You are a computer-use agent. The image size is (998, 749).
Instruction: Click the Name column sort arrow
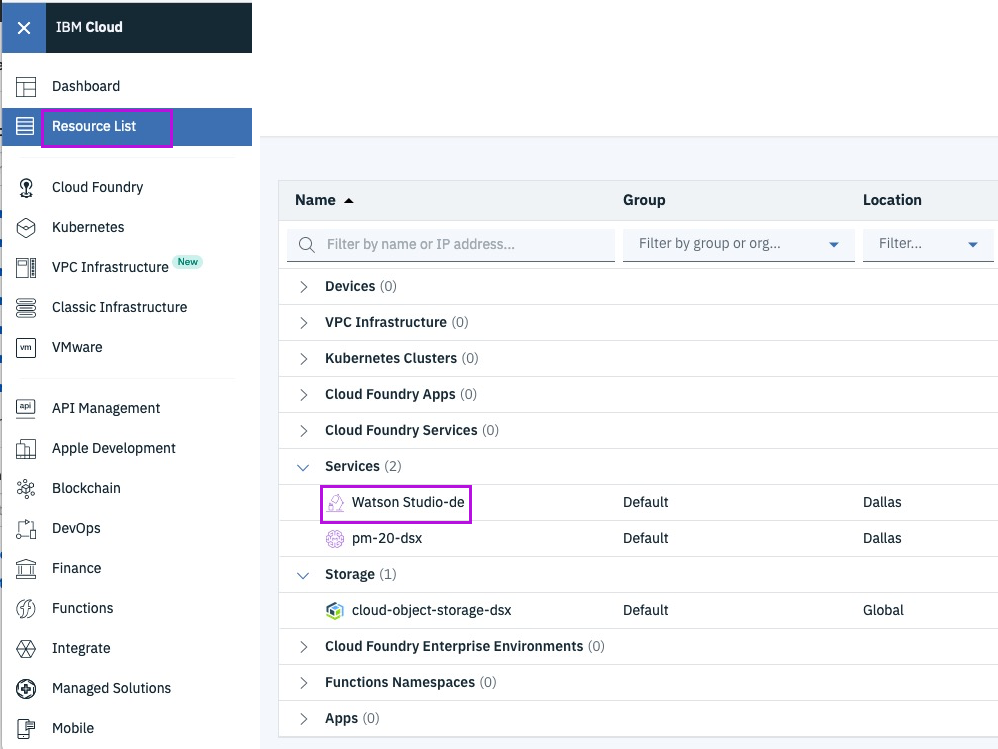coord(348,200)
